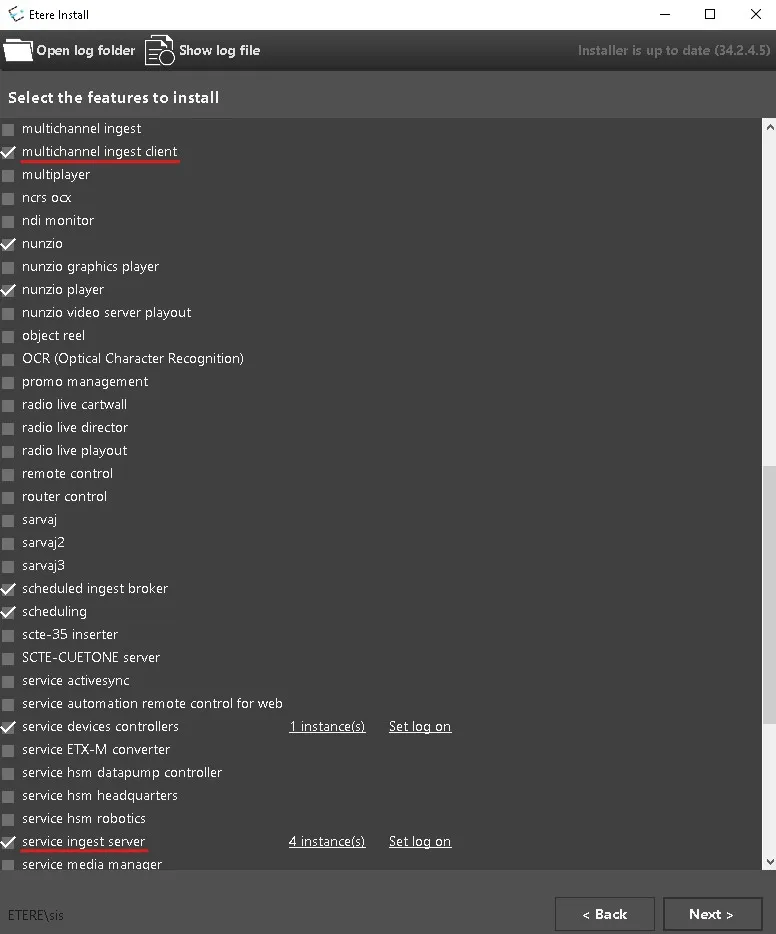Uncheck the nunzio player checkbox

click(9, 290)
